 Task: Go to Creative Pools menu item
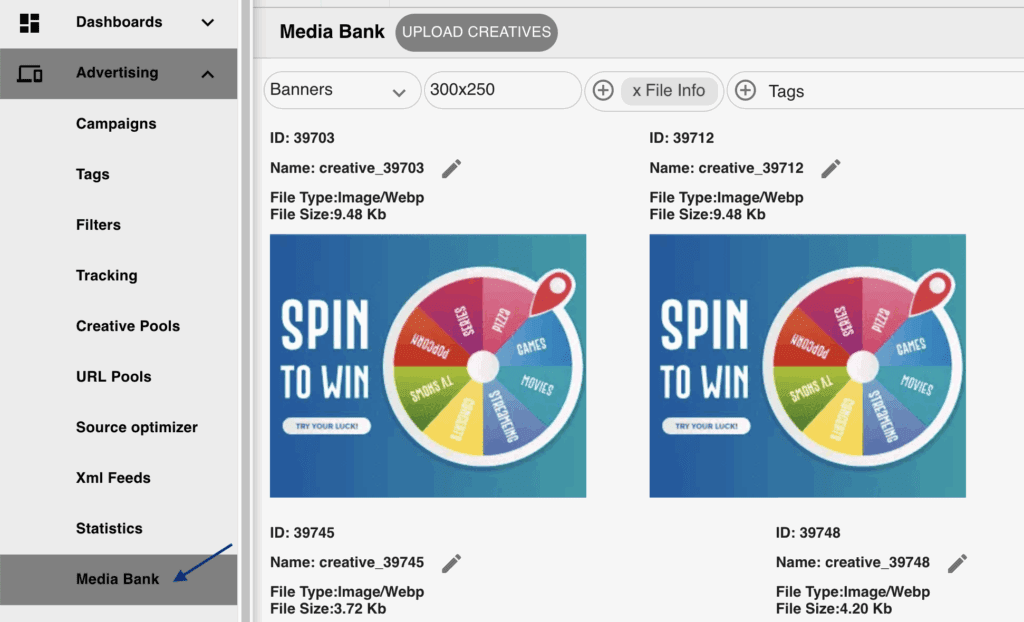tap(128, 326)
